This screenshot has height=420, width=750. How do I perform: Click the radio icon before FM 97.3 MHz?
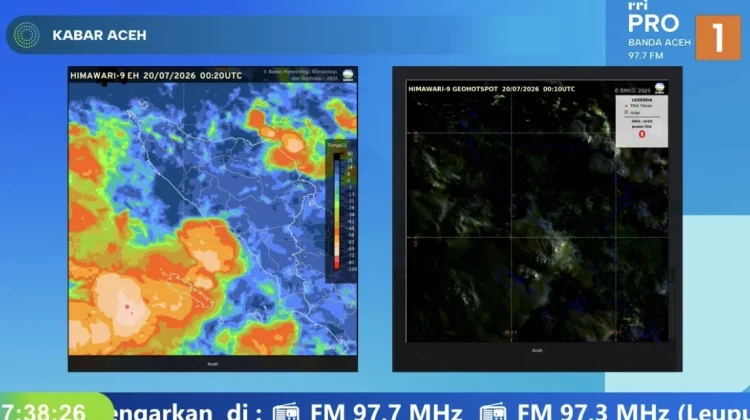[493, 413]
